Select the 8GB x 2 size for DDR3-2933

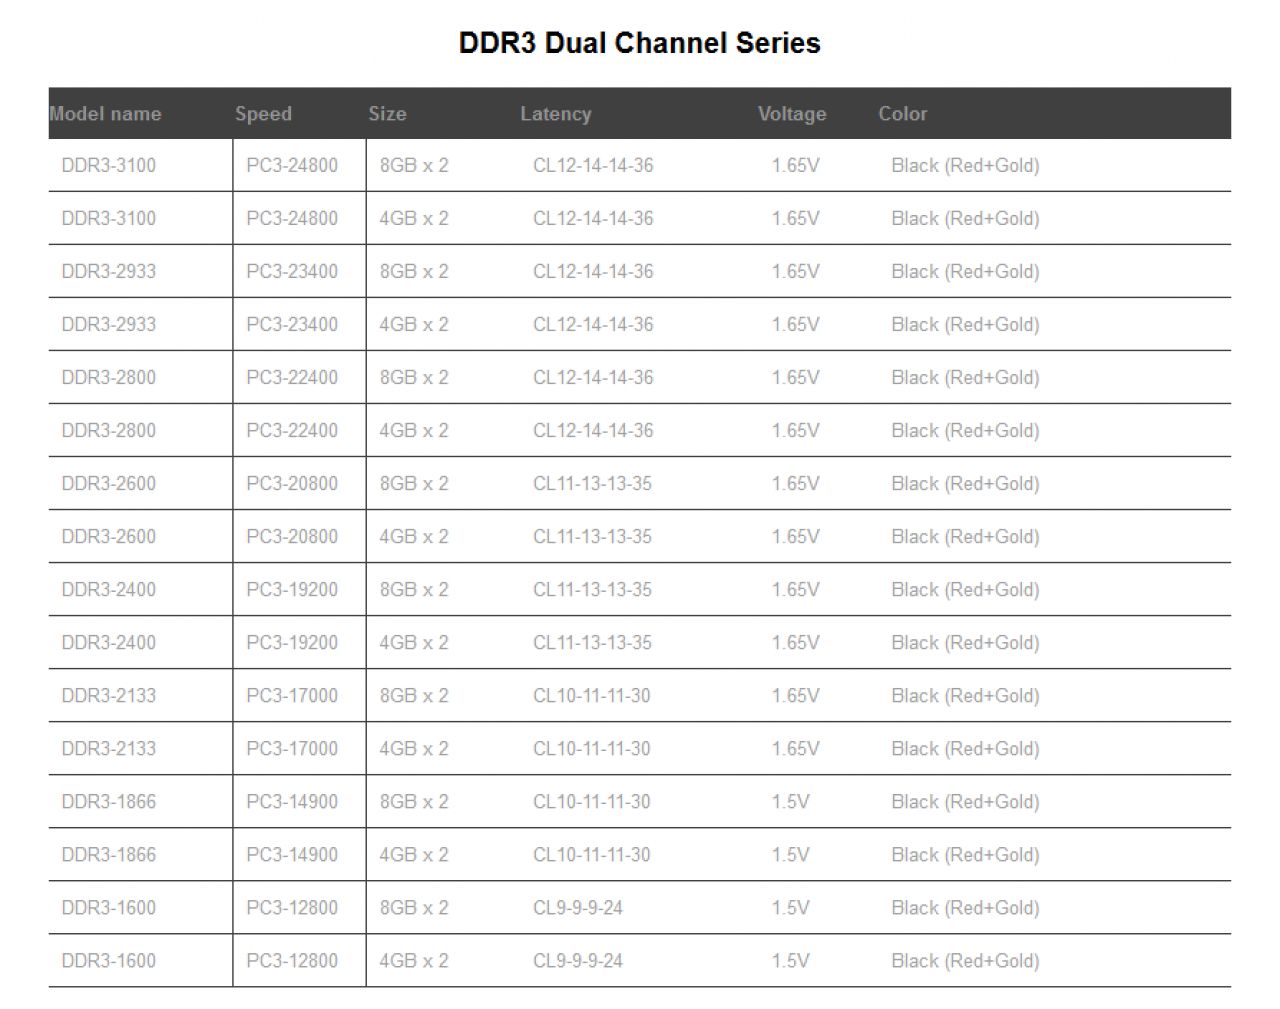414,272
